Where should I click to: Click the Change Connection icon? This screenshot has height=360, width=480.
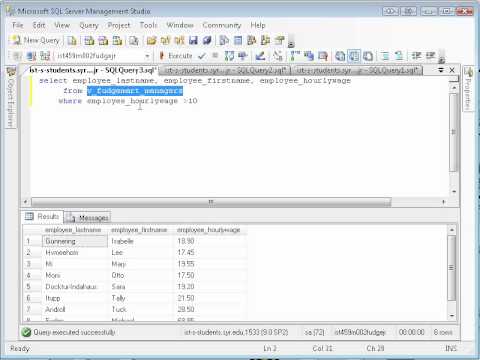pyautogui.click(x=45, y=56)
